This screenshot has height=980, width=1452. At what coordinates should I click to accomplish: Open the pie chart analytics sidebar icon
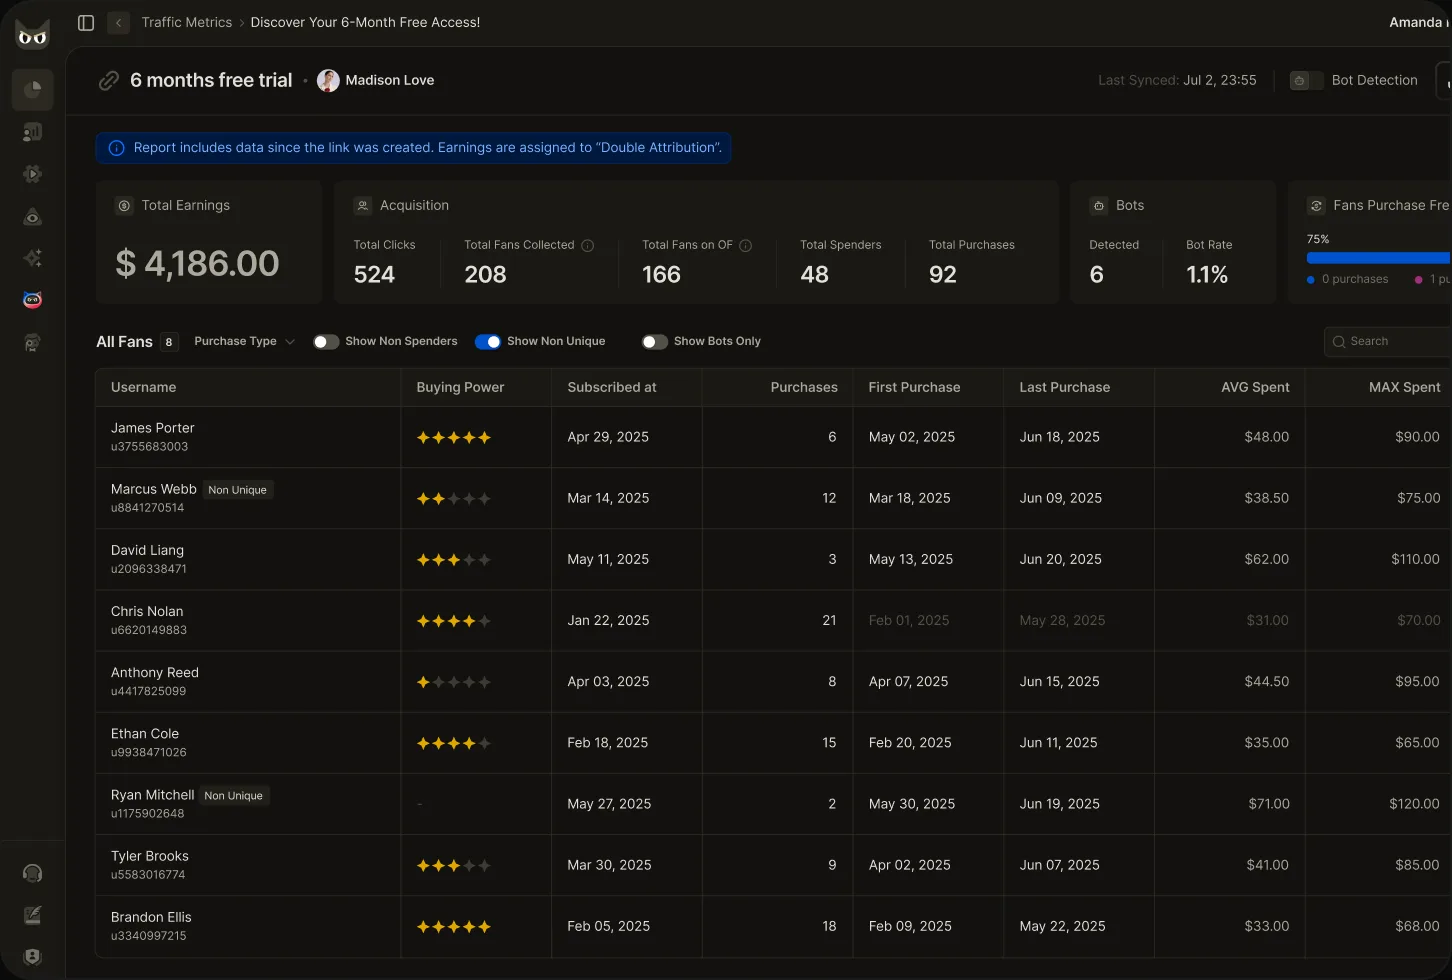(x=32, y=90)
